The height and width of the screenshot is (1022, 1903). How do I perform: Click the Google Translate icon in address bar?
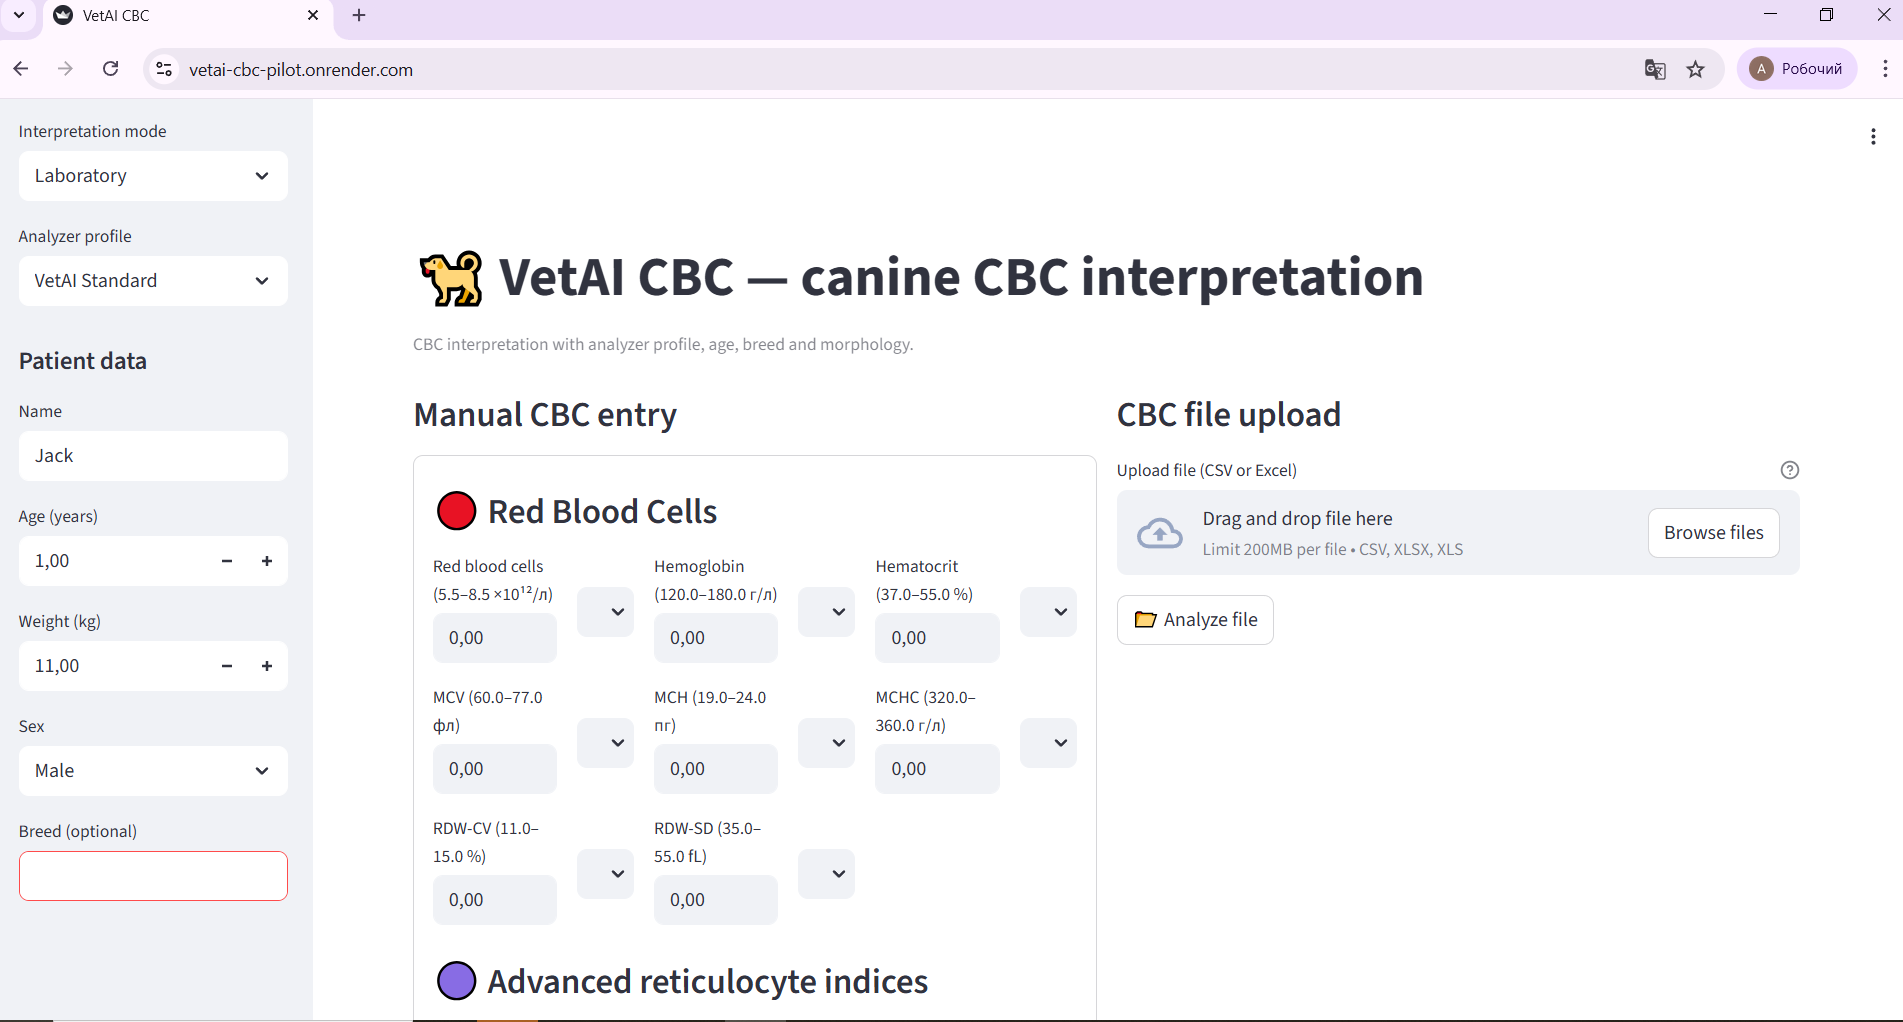click(x=1656, y=69)
